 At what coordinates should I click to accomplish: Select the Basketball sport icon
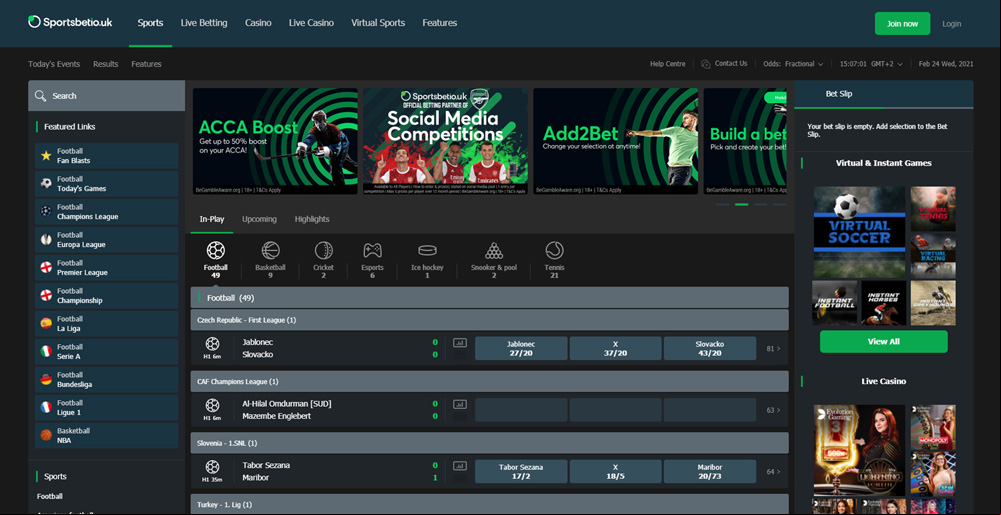(x=270, y=250)
